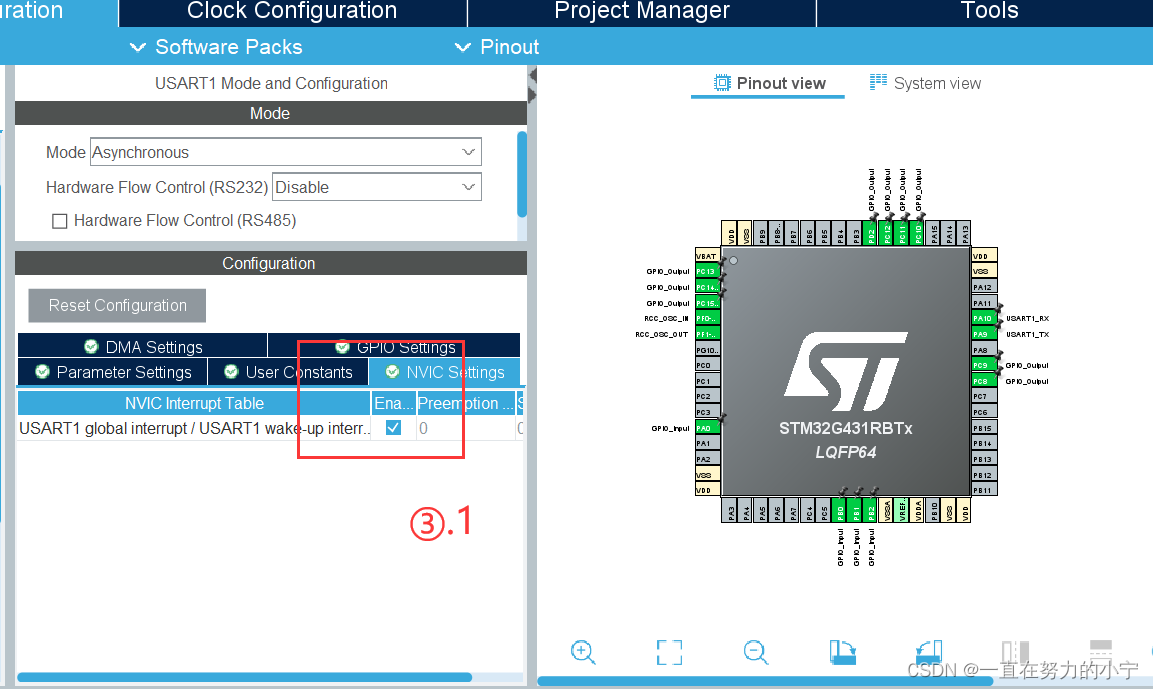Click the configuration panel horizontal scrollbar

coord(244,677)
